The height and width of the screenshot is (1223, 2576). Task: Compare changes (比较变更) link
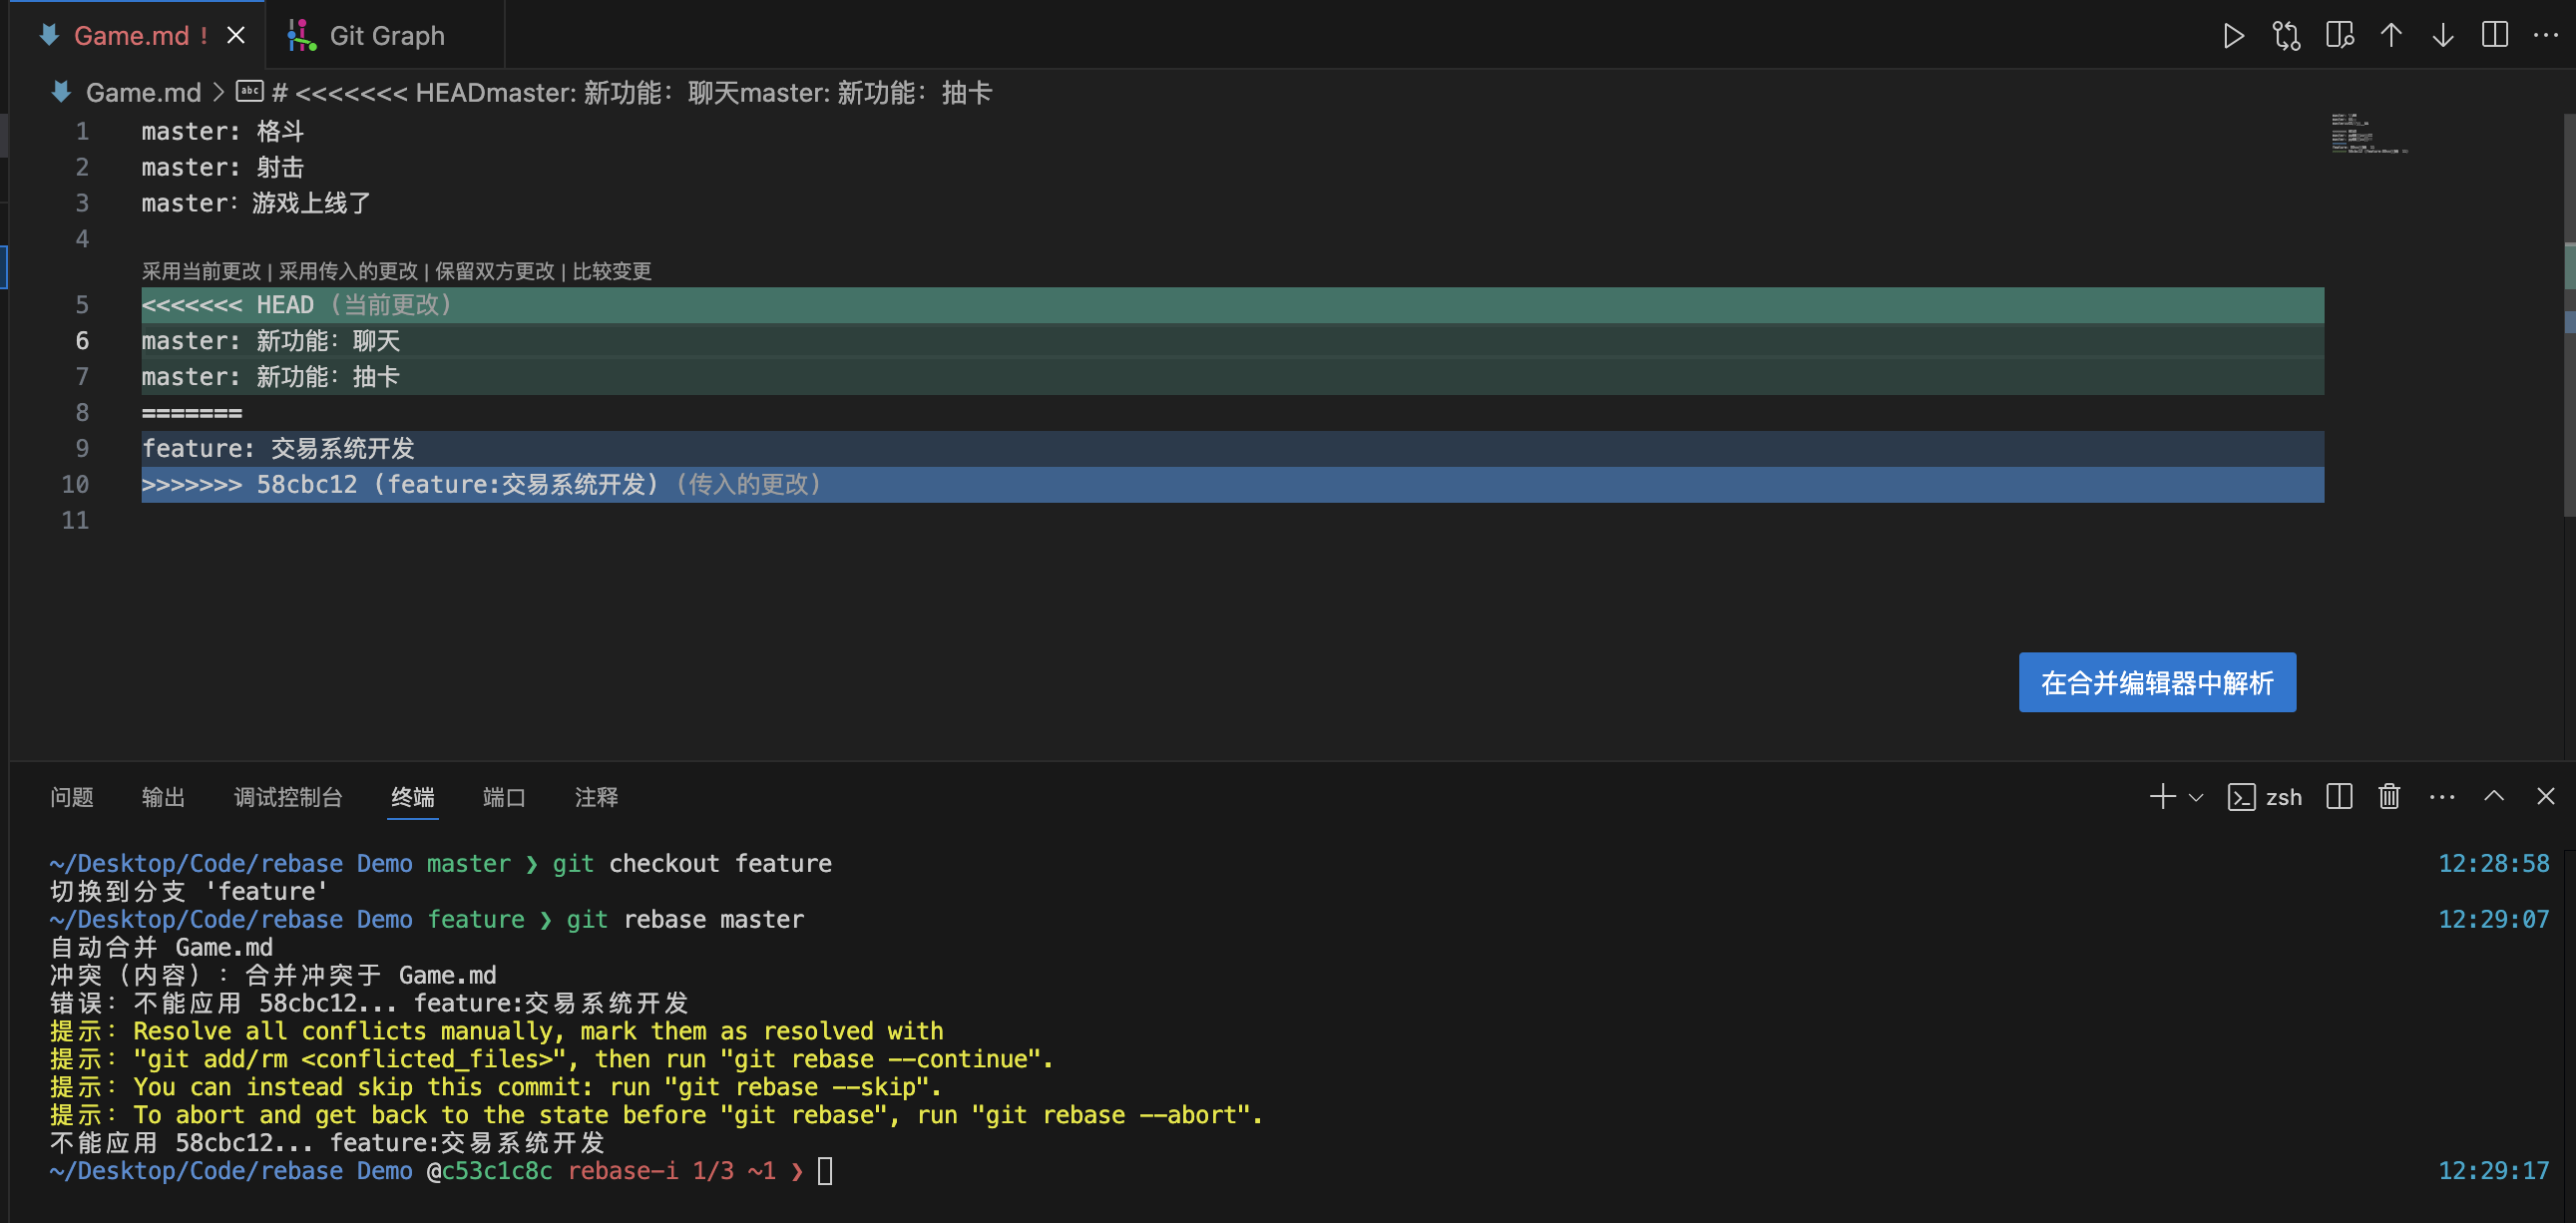tap(611, 271)
